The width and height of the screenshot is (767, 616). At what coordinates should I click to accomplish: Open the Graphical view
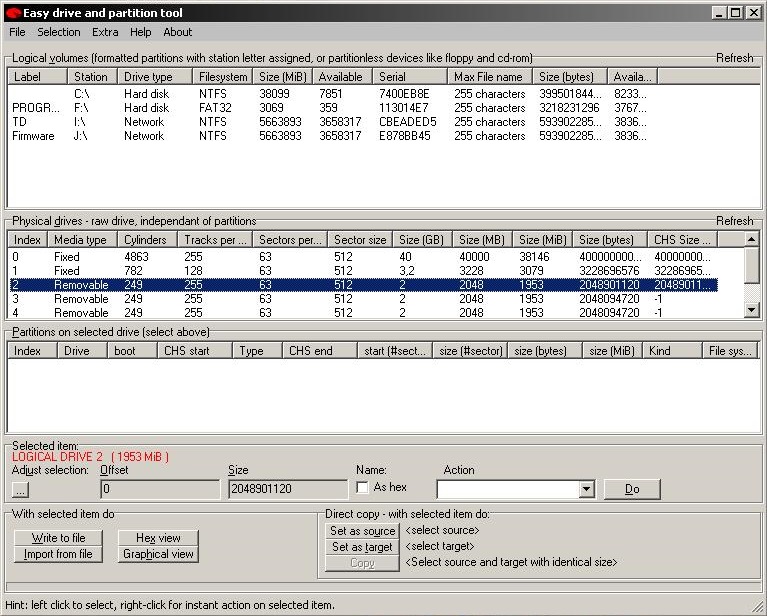pyautogui.click(x=158, y=554)
